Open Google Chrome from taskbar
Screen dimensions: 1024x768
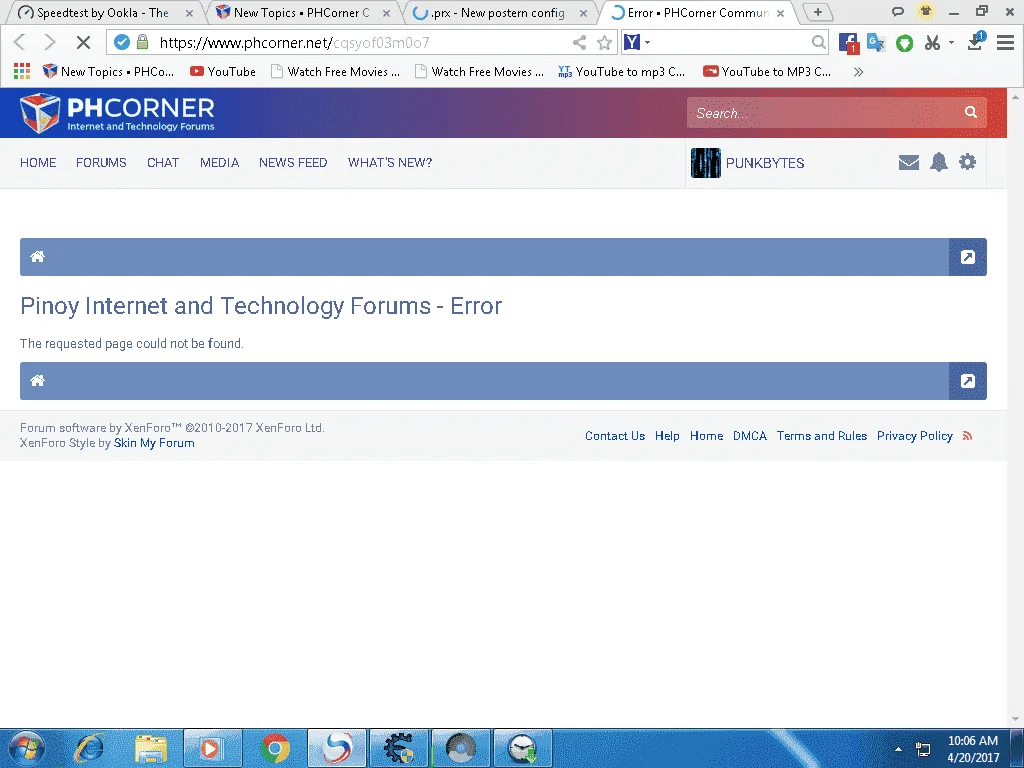tap(275, 748)
